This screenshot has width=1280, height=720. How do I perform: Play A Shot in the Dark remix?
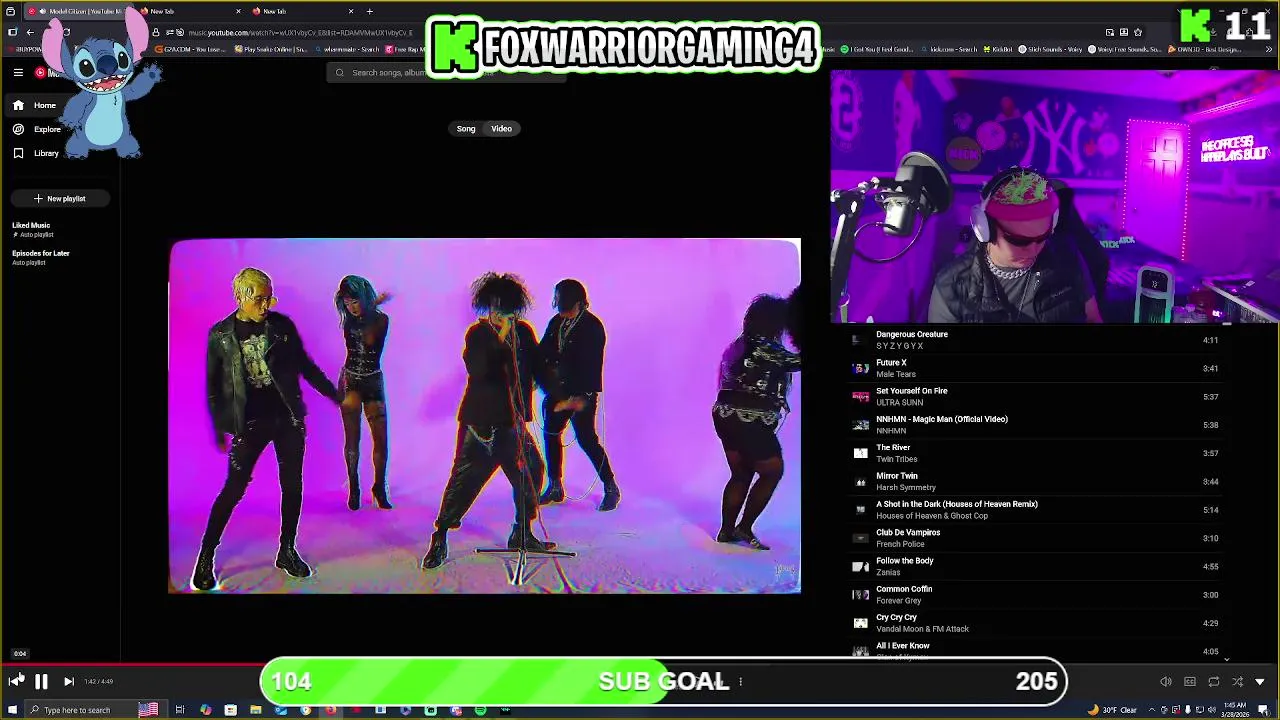point(1035,510)
